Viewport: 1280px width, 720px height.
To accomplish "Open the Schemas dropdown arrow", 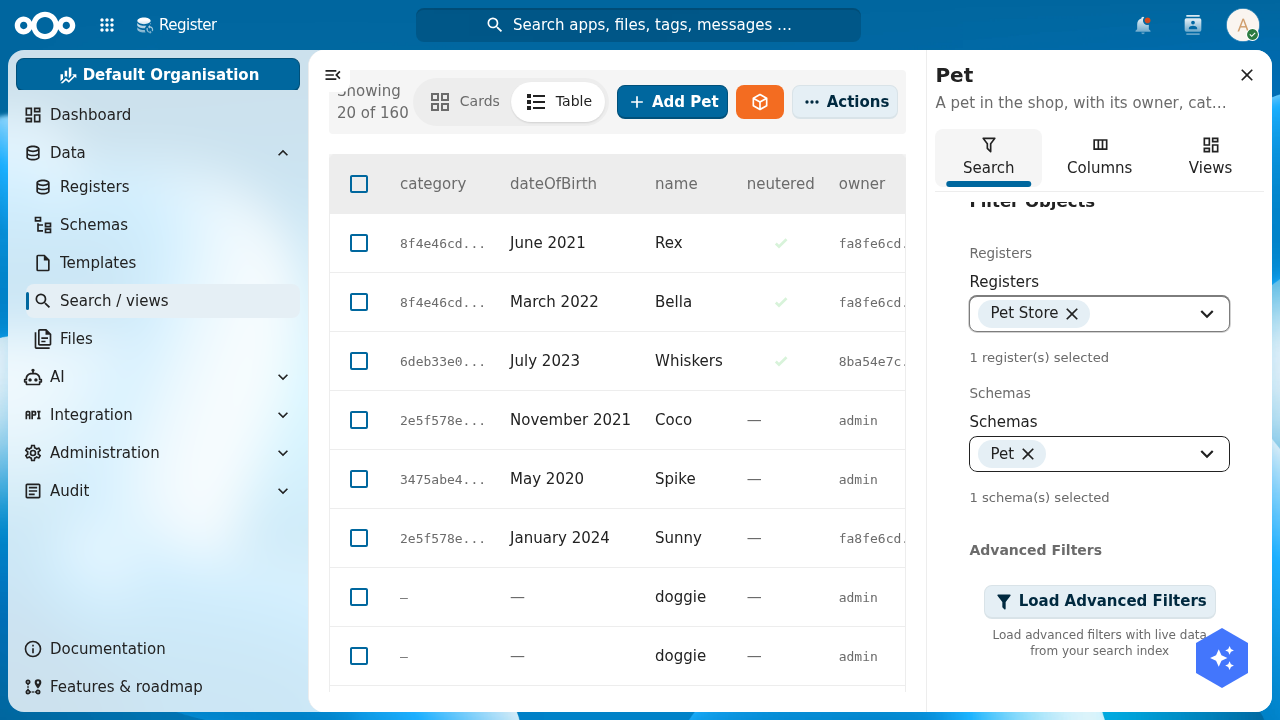I will click(x=1207, y=454).
